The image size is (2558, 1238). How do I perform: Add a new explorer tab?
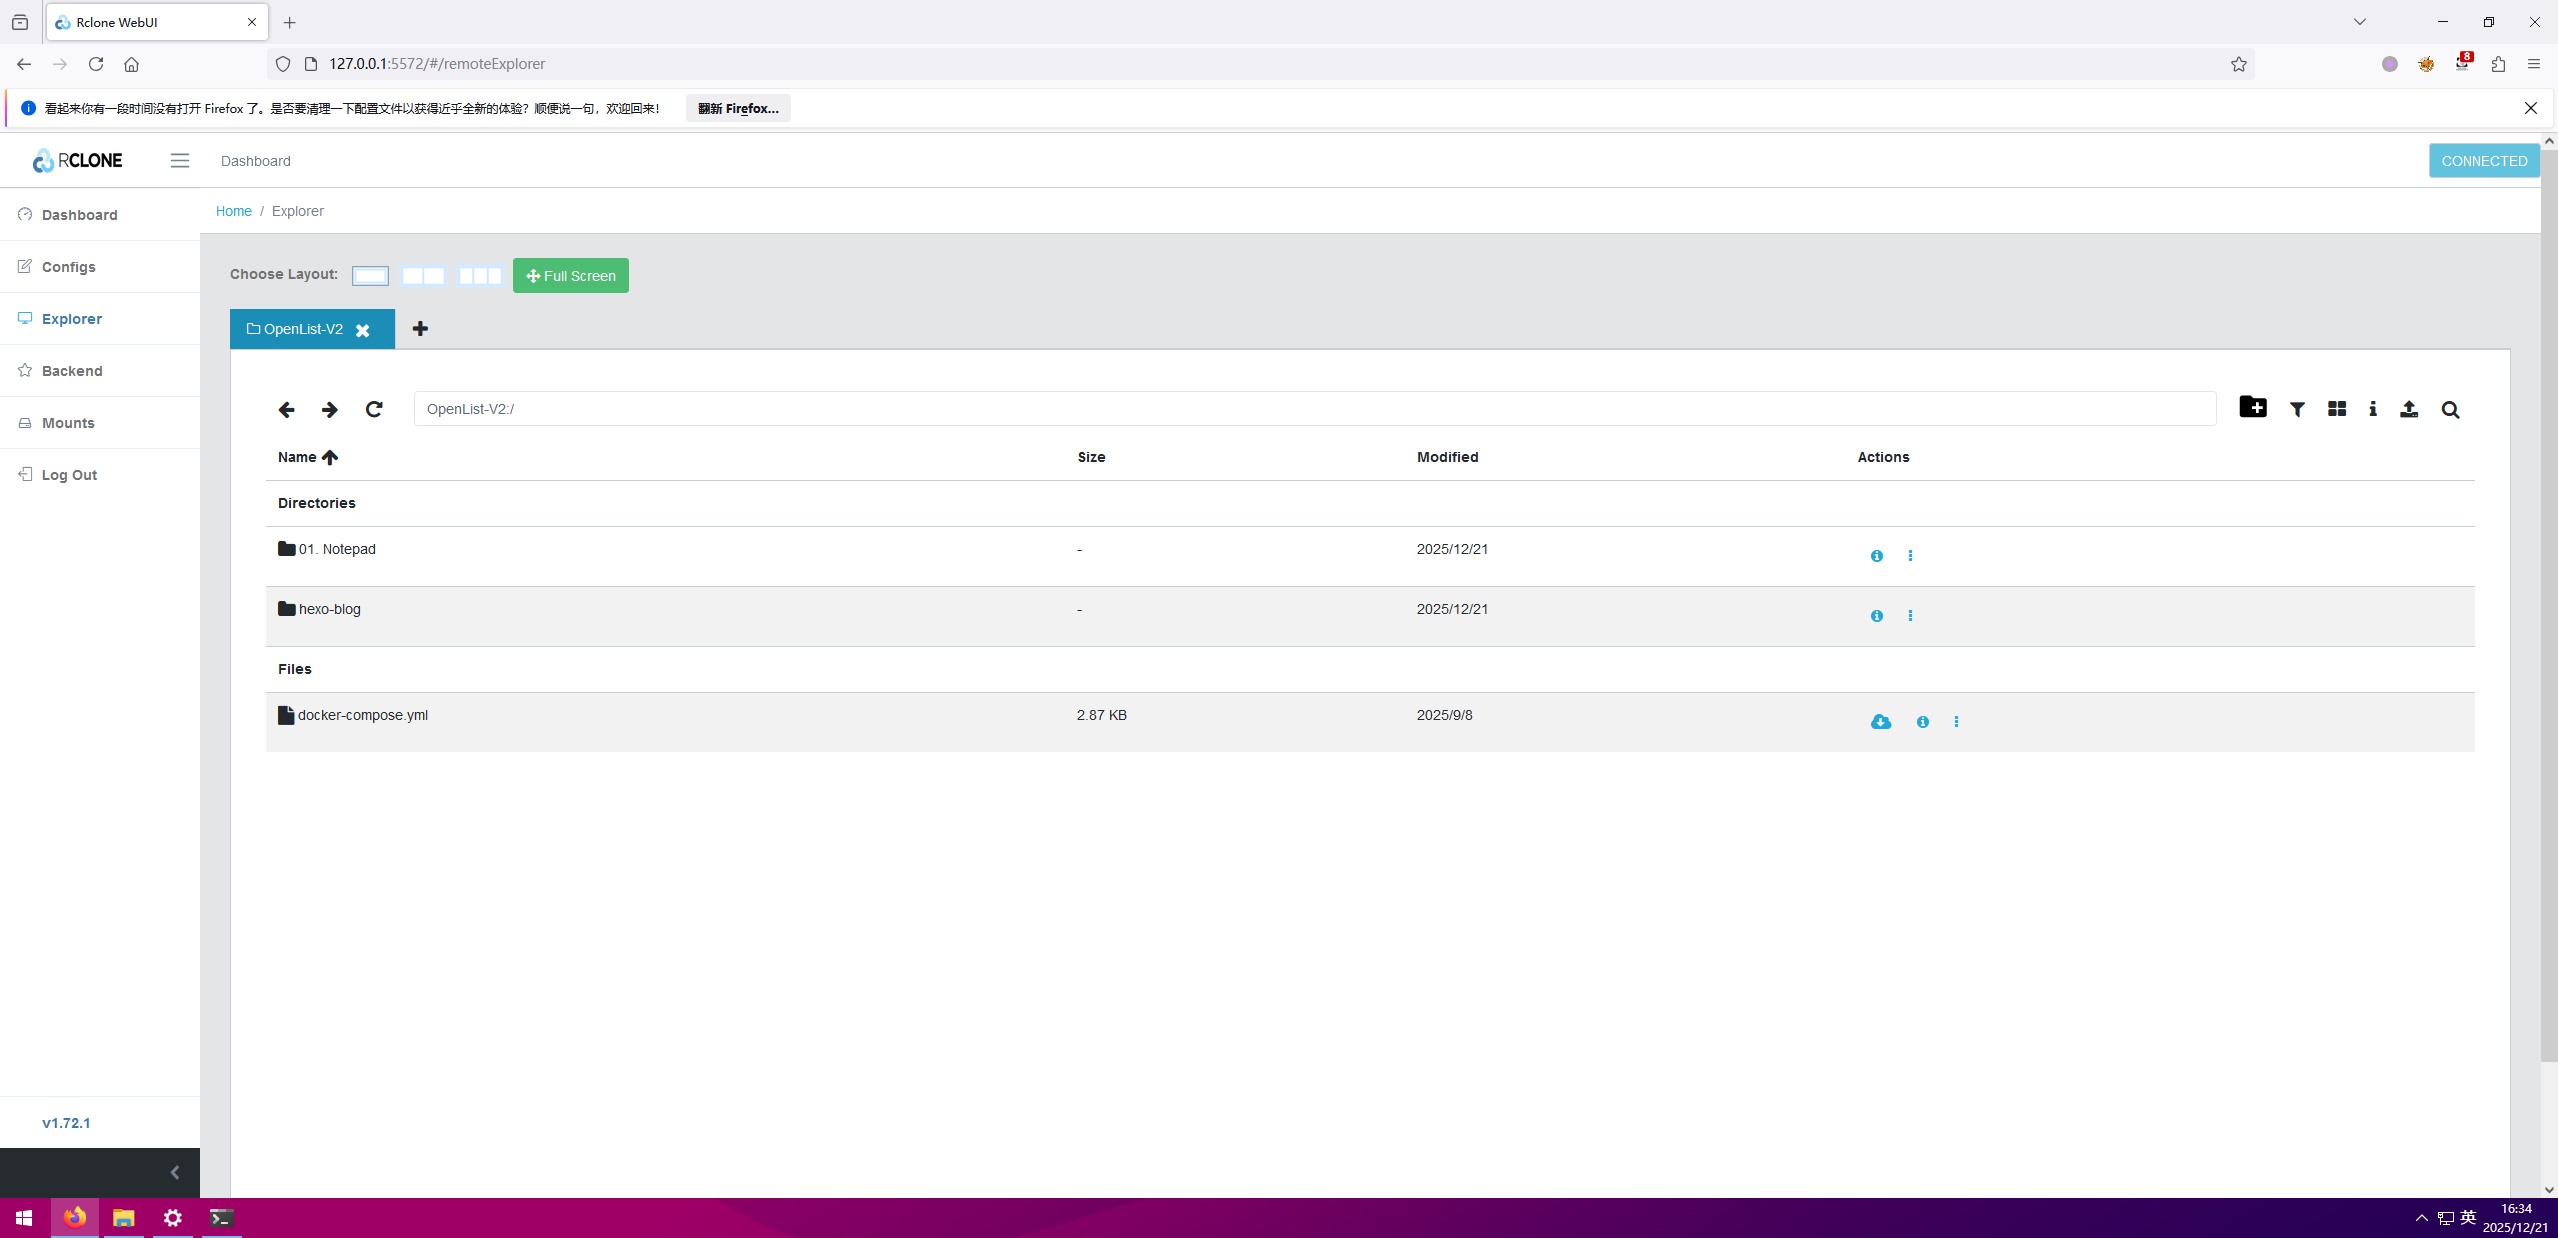420,329
